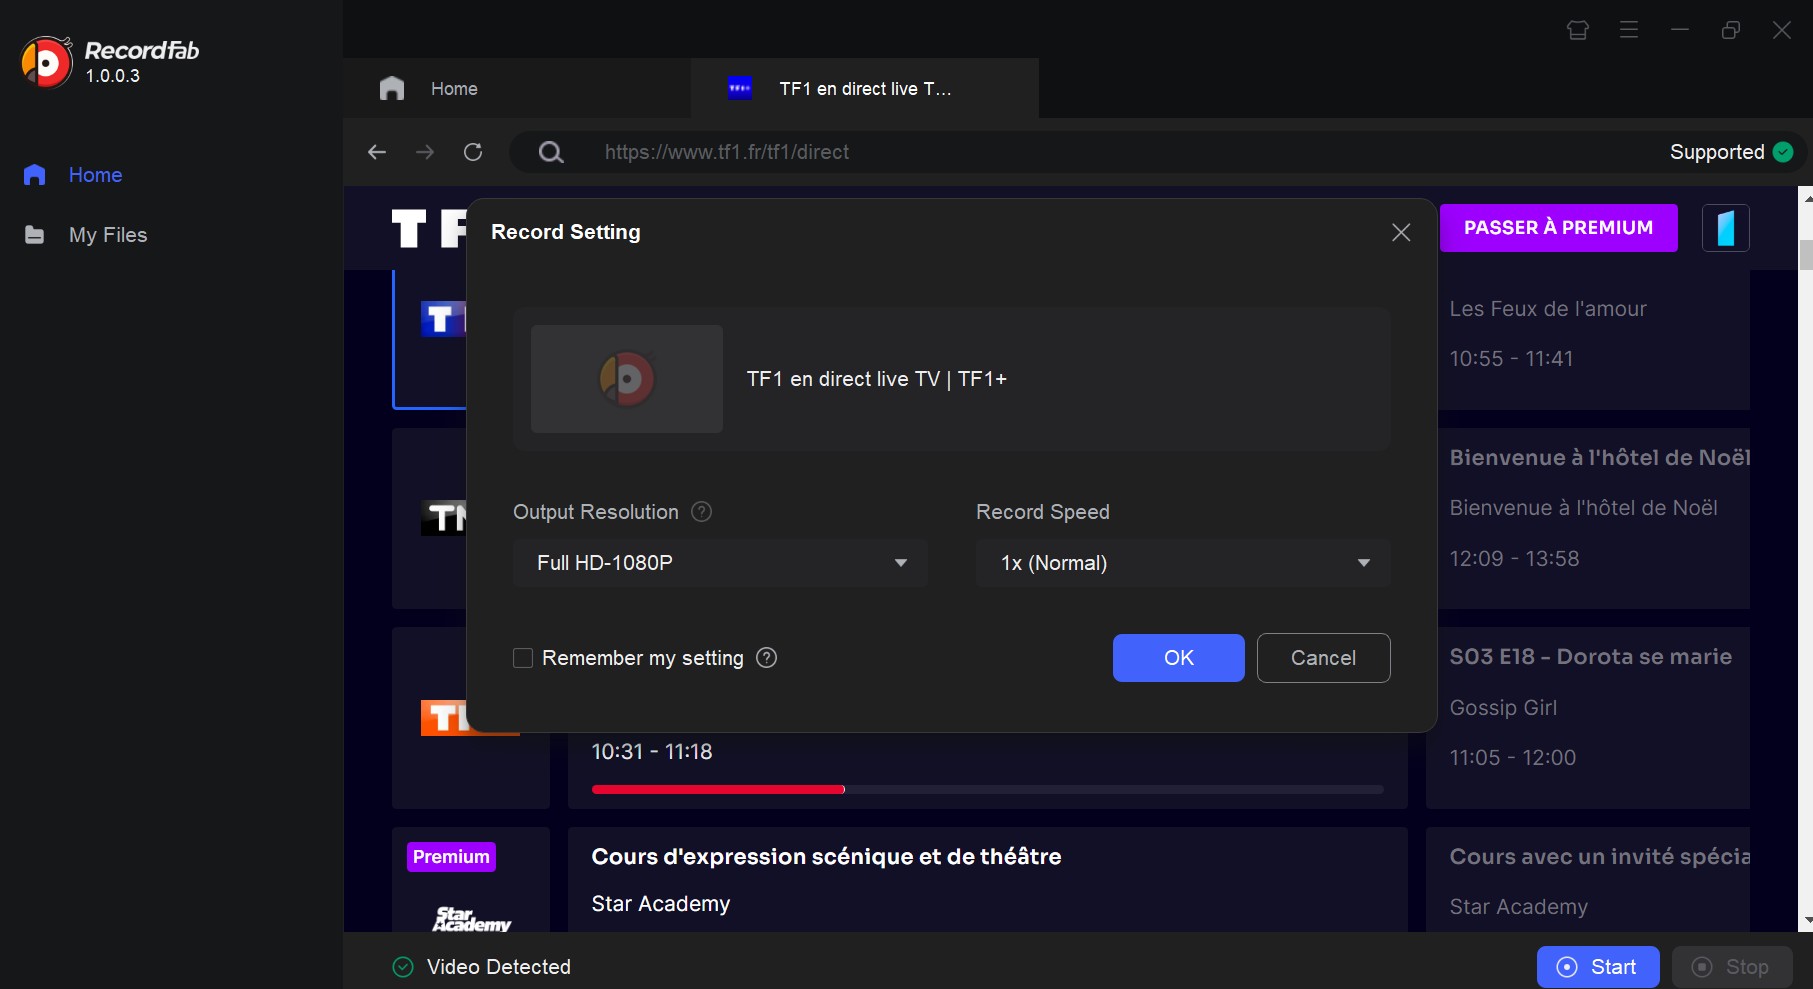Click the TF1 tab favicon
Screen dimensions: 1813x989
[740, 88]
